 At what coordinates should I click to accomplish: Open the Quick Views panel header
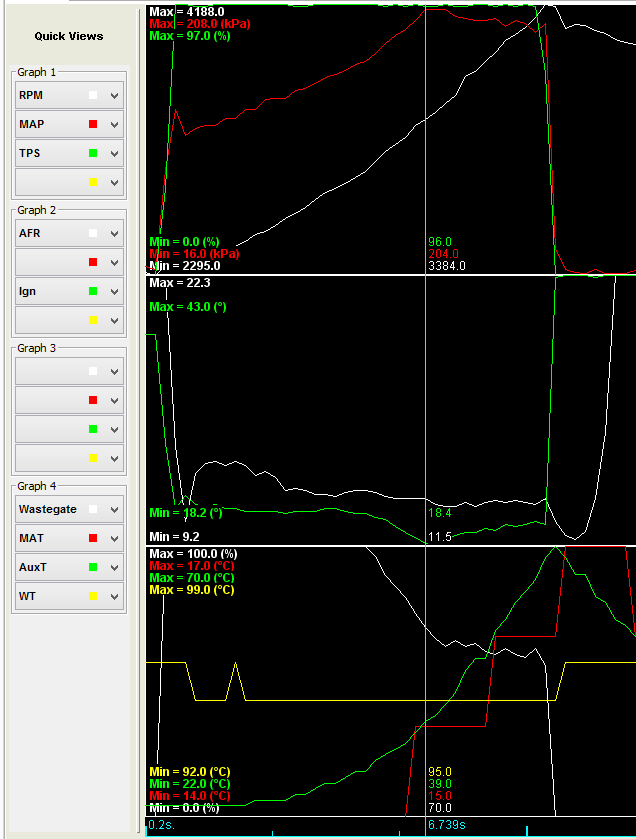click(68, 36)
